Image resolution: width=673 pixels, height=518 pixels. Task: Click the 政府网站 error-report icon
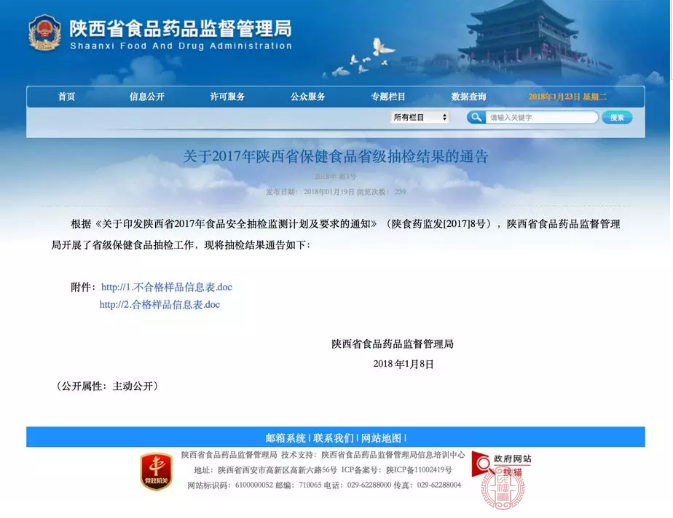point(501,464)
